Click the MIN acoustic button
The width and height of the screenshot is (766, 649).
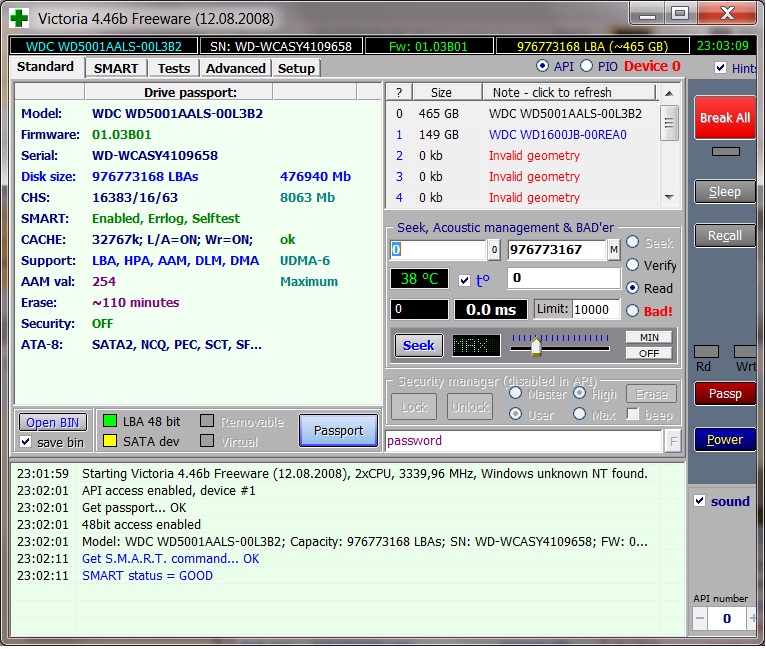649,337
